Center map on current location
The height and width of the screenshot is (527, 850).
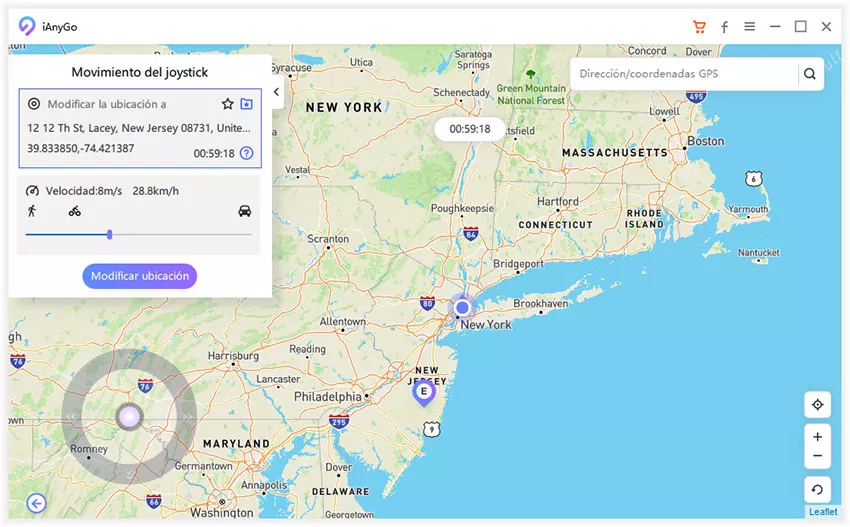click(x=817, y=404)
